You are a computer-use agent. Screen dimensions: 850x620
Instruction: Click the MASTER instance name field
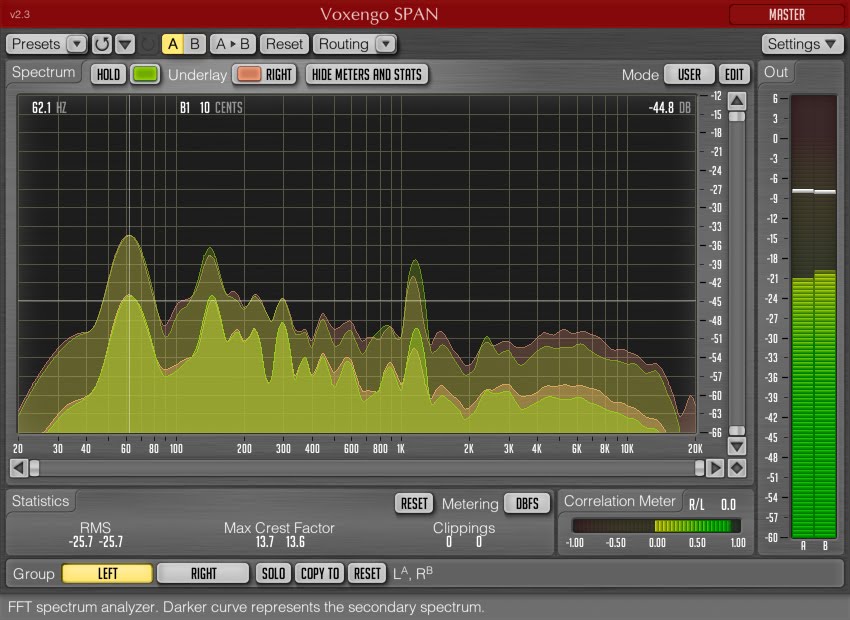[x=786, y=14]
